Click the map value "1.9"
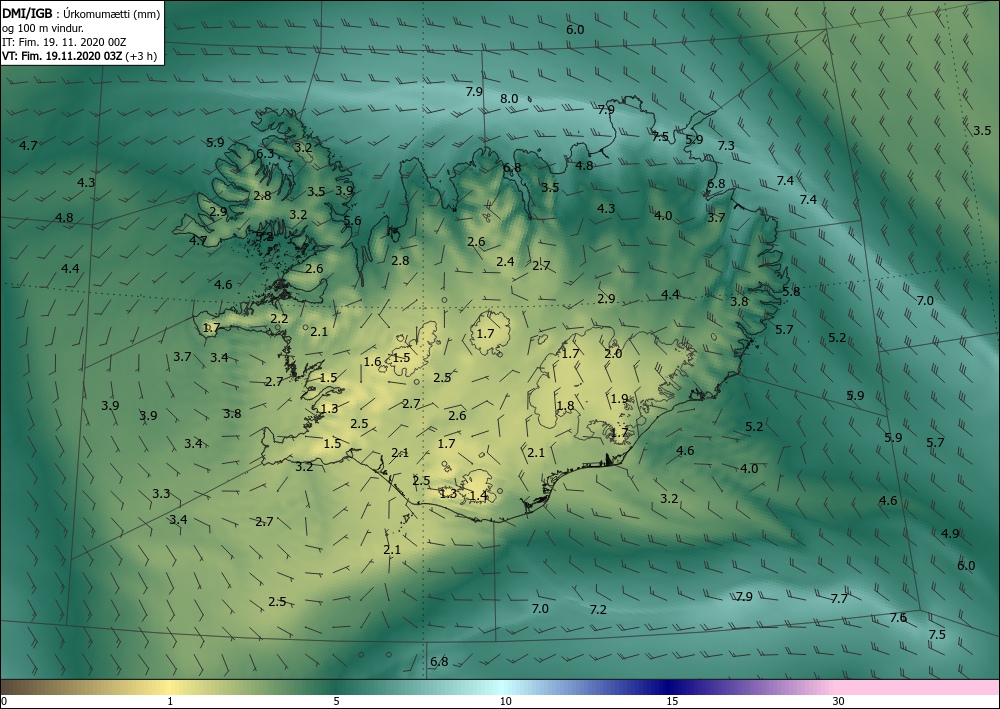Screen dimensions: 1000x709 pyautogui.click(x=619, y=399)
